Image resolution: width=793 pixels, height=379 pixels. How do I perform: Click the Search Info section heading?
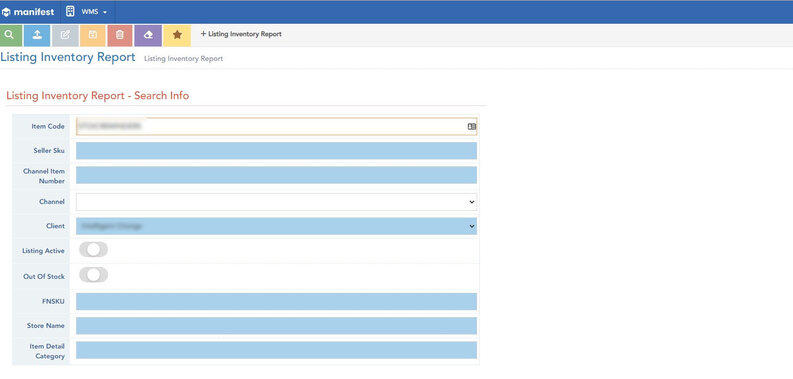point(98,96)
